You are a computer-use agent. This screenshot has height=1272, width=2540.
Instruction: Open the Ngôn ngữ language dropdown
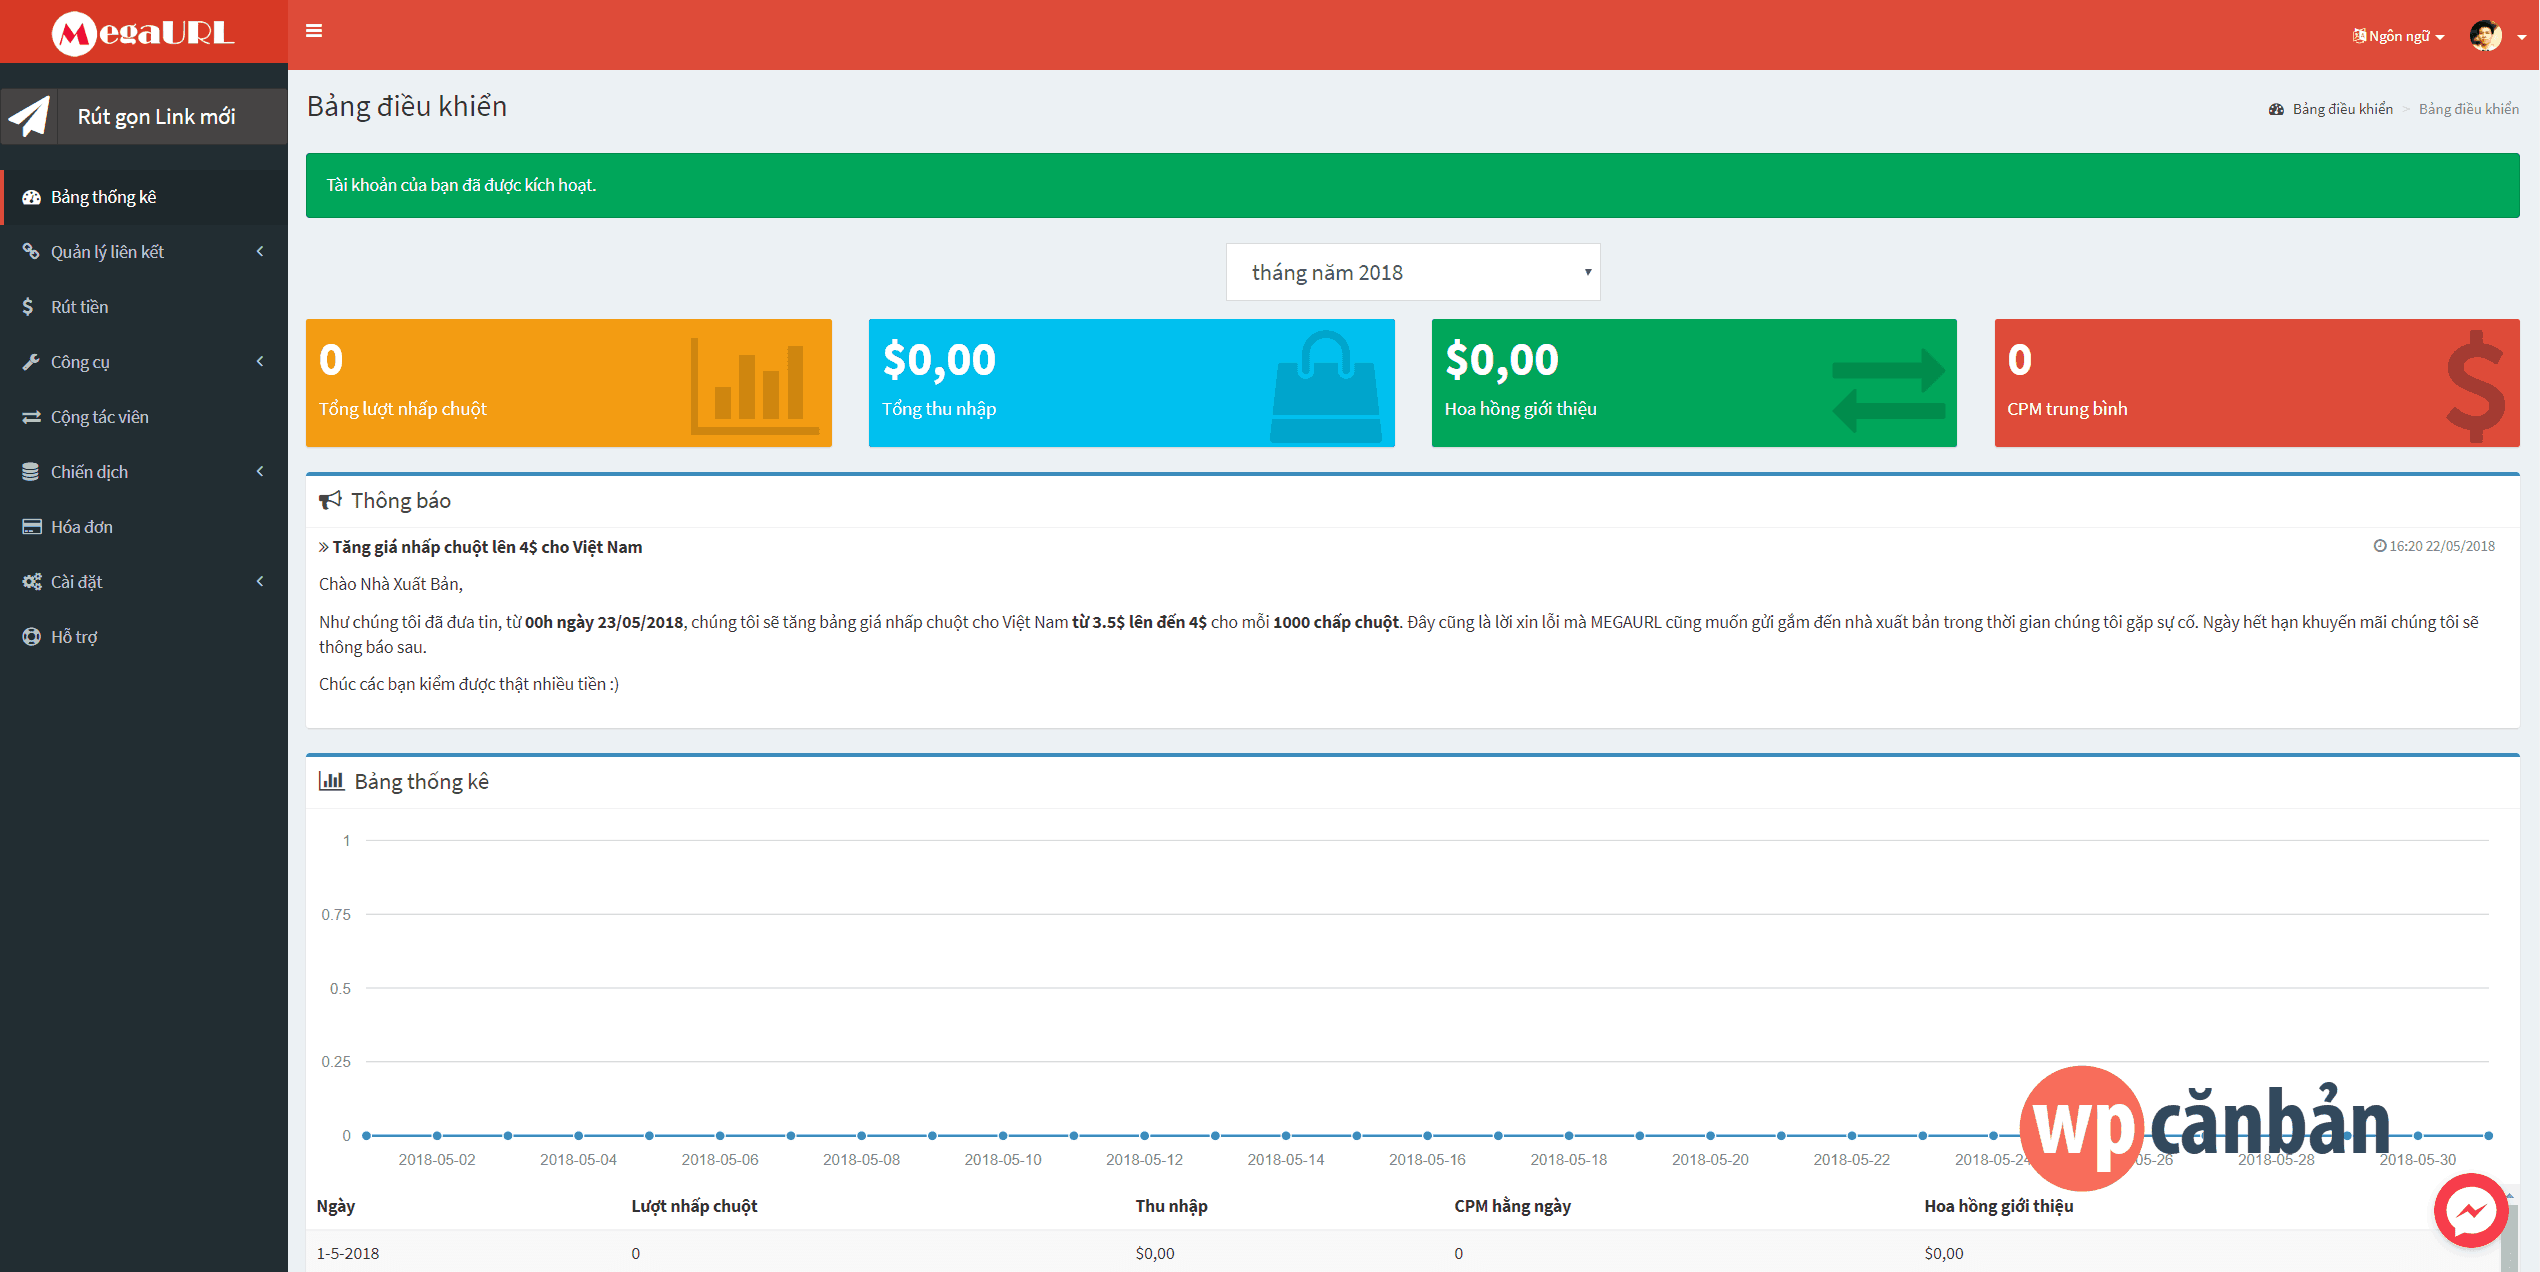click(x=2399, y=36)
